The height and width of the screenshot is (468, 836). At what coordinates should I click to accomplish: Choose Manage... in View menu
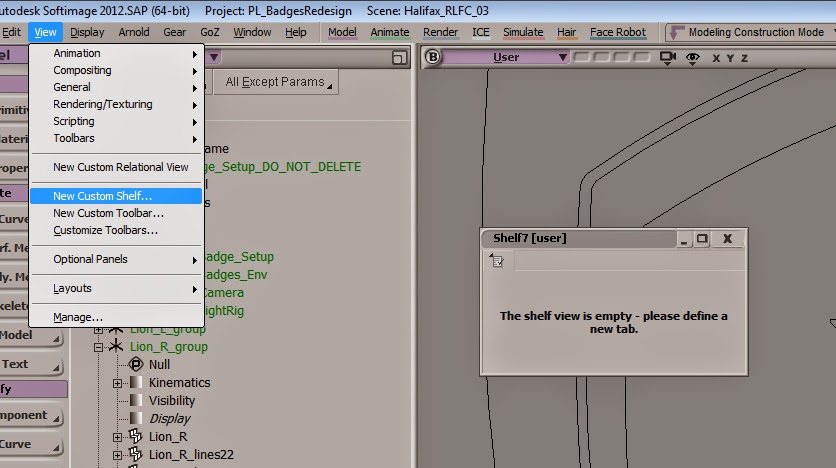click(116, 317)
